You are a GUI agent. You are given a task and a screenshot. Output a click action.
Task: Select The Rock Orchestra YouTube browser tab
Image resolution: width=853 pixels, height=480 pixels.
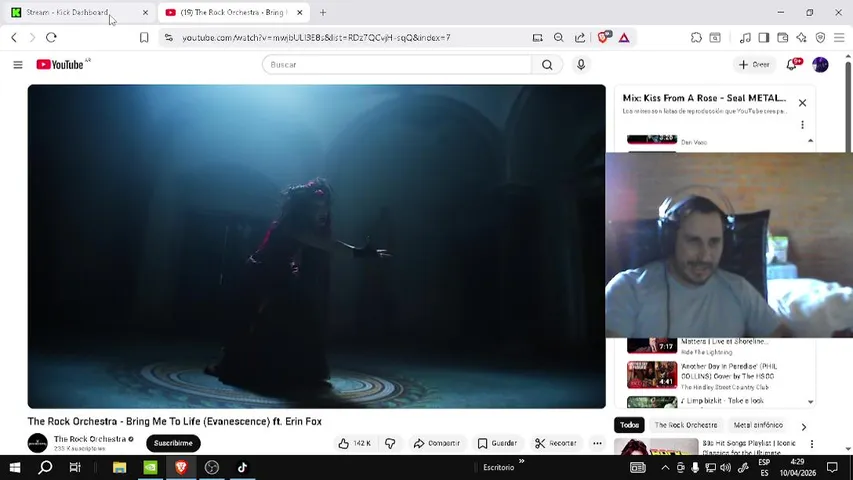click(x=233, y=12)
